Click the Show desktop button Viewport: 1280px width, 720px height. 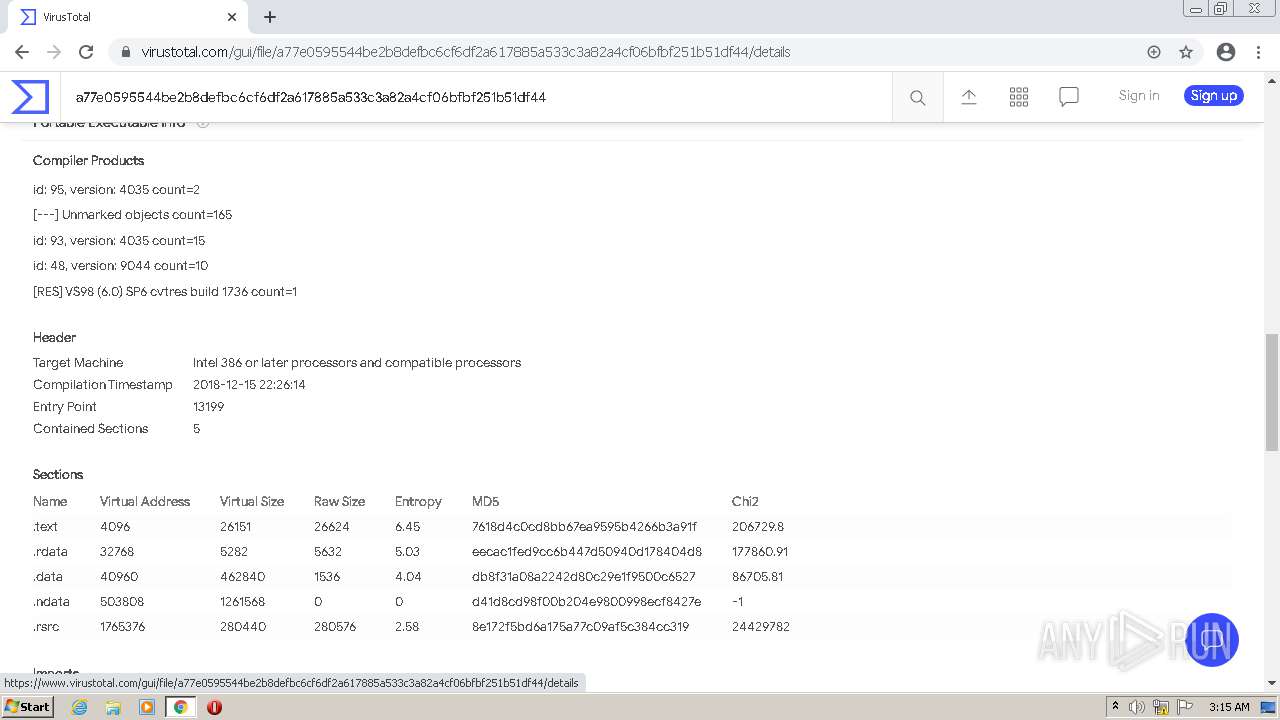pyautogui.click(x=1268, y=707)
